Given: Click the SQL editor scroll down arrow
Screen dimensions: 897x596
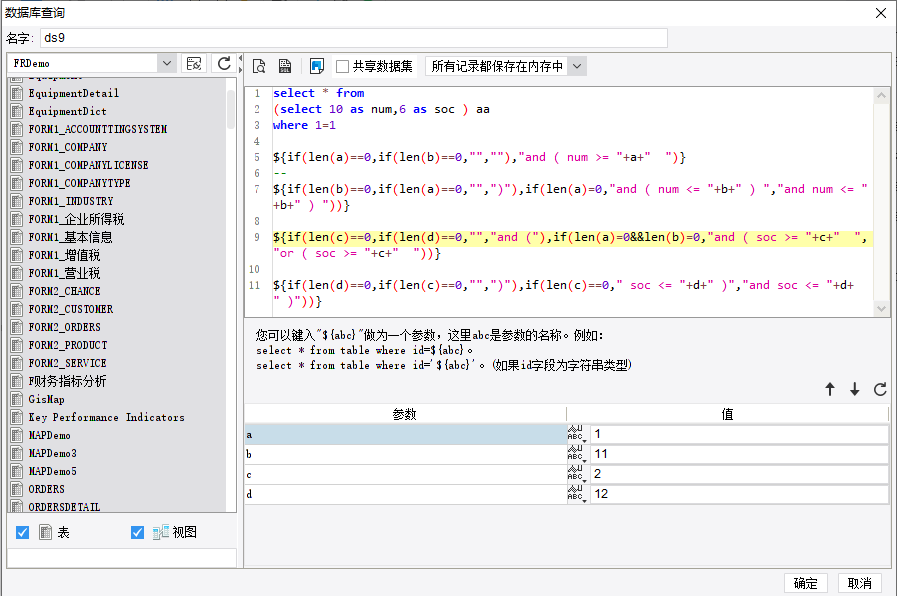Looking at the screenshot, I should pos(881,308).
